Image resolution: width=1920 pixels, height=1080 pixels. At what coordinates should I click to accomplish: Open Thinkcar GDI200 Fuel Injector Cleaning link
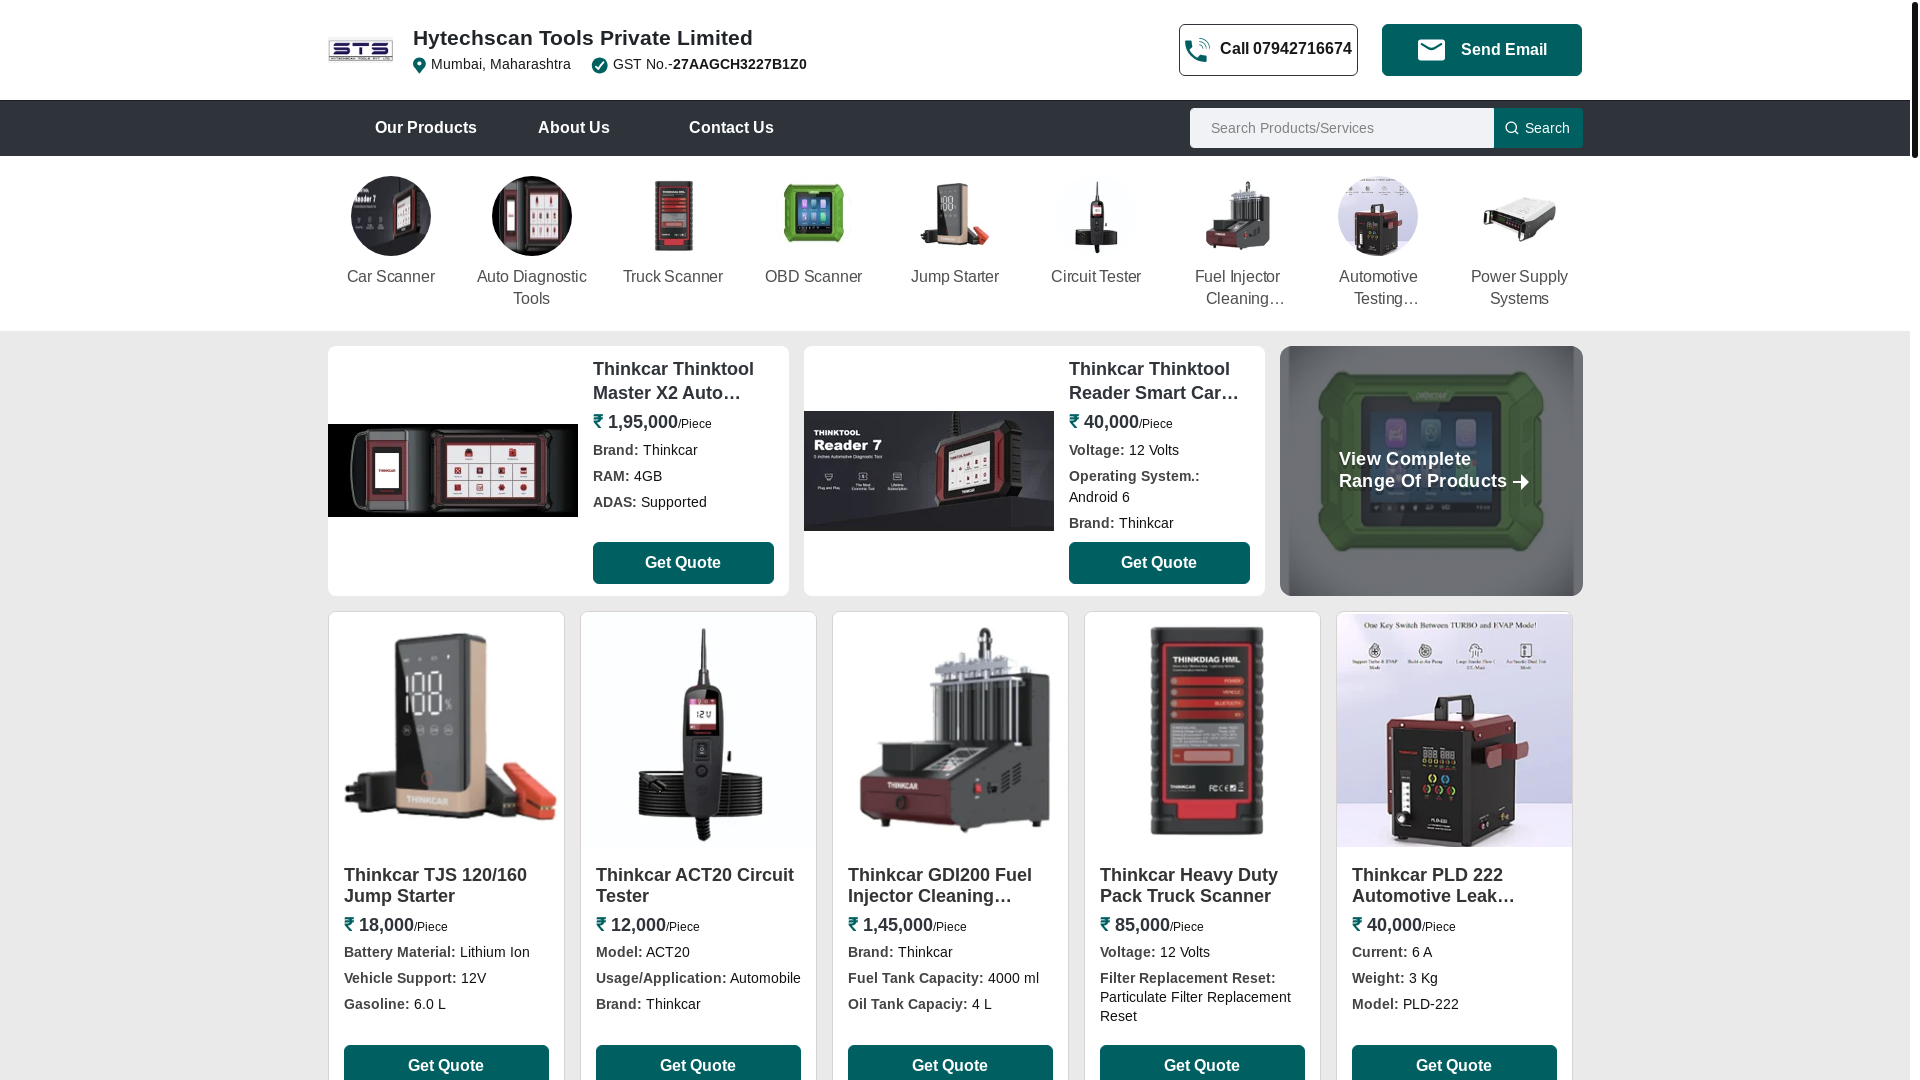940,886
